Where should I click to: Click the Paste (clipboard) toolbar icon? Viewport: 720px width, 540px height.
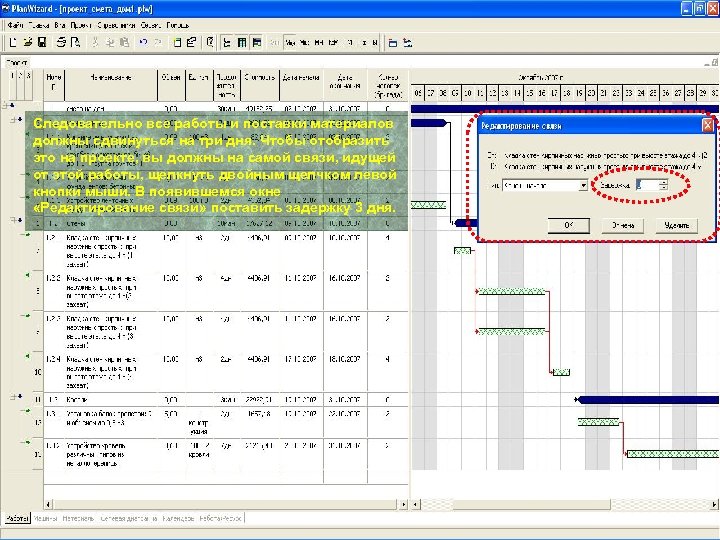(x=124, y=42)
